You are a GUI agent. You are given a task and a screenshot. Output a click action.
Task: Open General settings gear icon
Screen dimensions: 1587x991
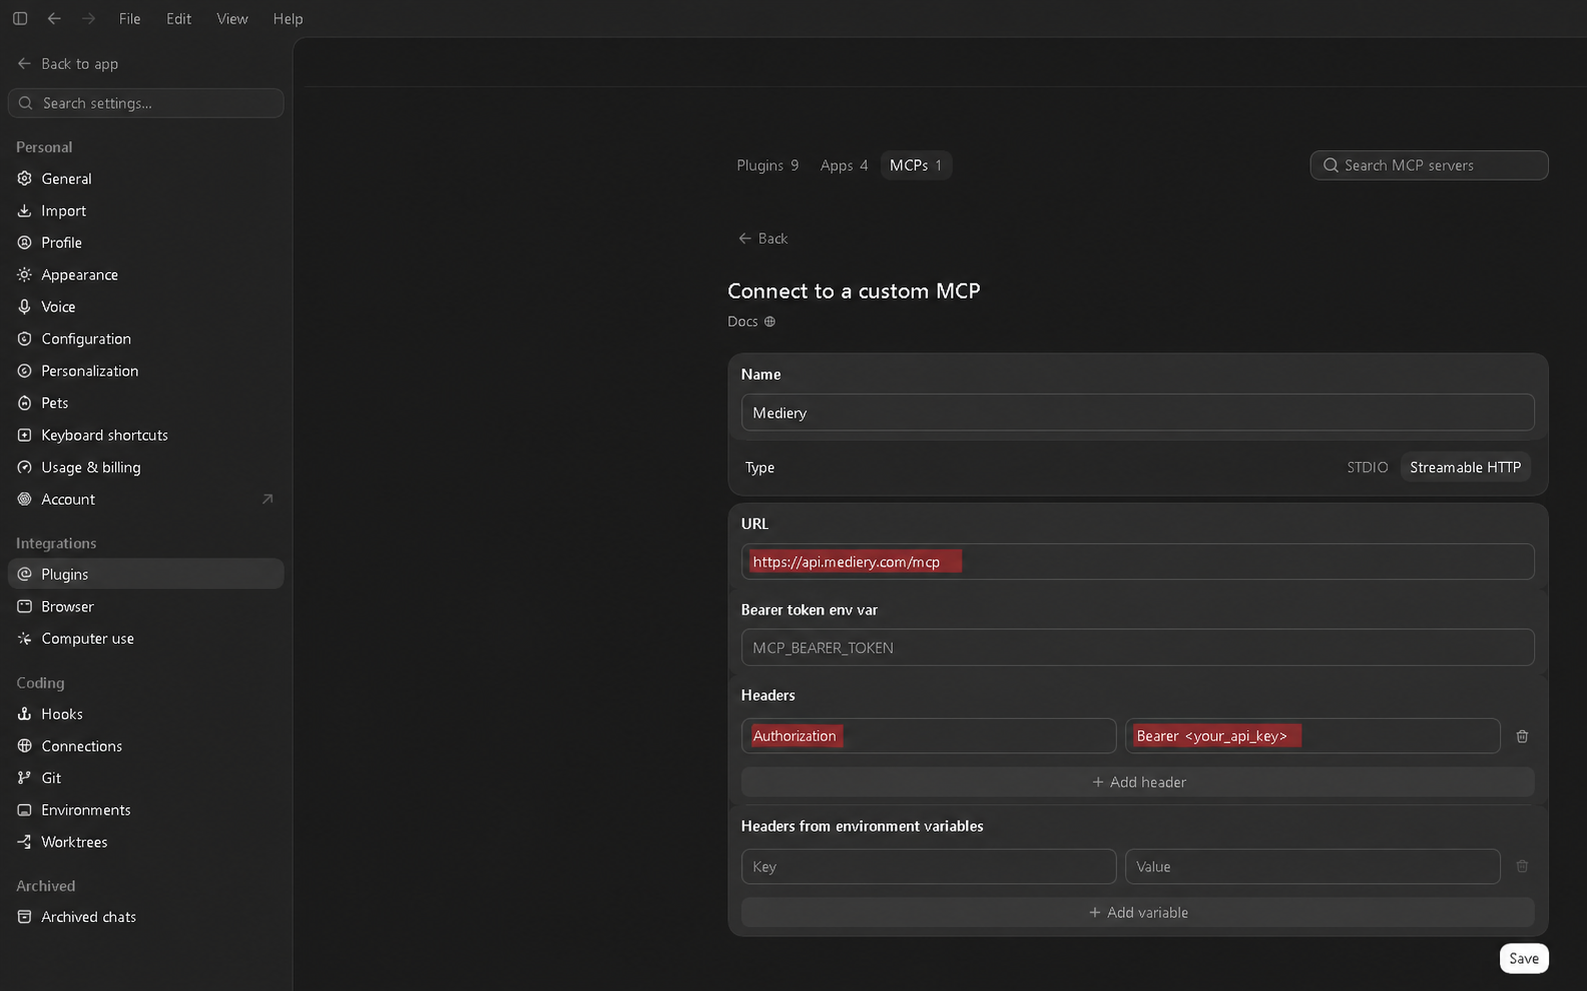pos(25,179)
